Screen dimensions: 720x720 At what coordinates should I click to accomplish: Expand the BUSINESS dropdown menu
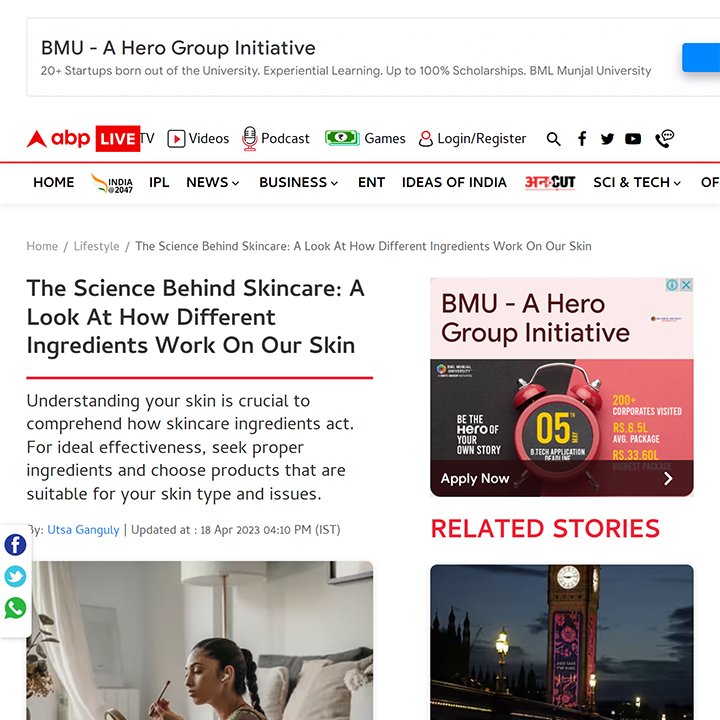click(x=298, y=182)
